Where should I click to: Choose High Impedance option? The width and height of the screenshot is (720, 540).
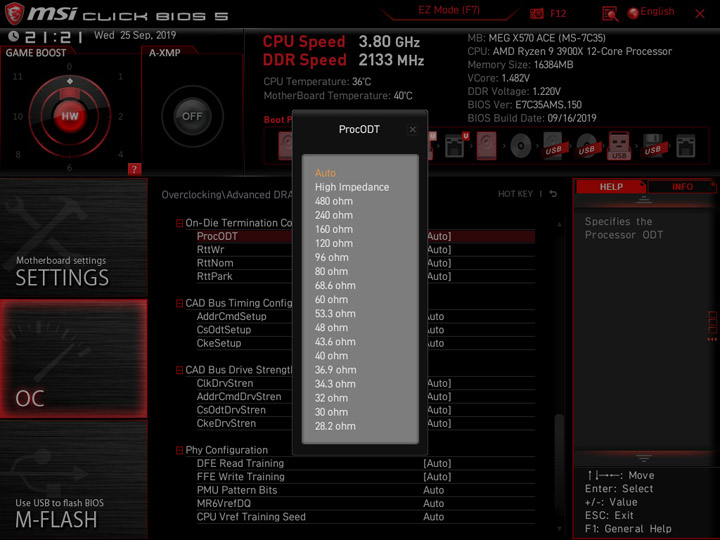point(352,187)
